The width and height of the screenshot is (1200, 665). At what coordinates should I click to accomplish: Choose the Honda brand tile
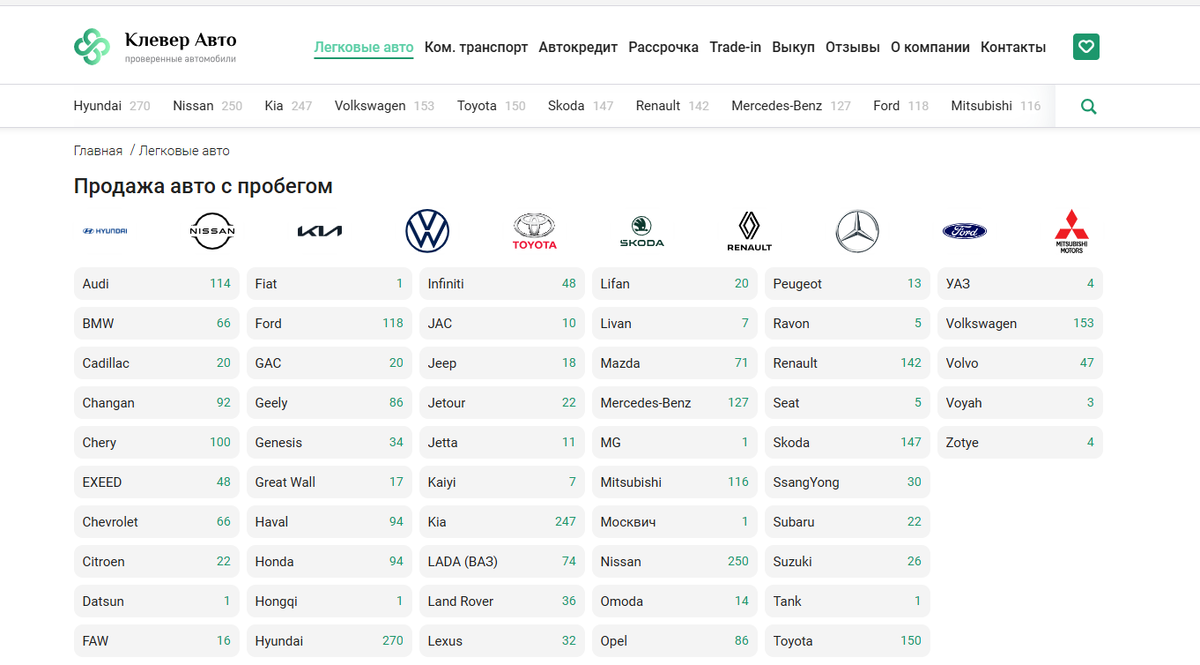[x=329, y=562]
